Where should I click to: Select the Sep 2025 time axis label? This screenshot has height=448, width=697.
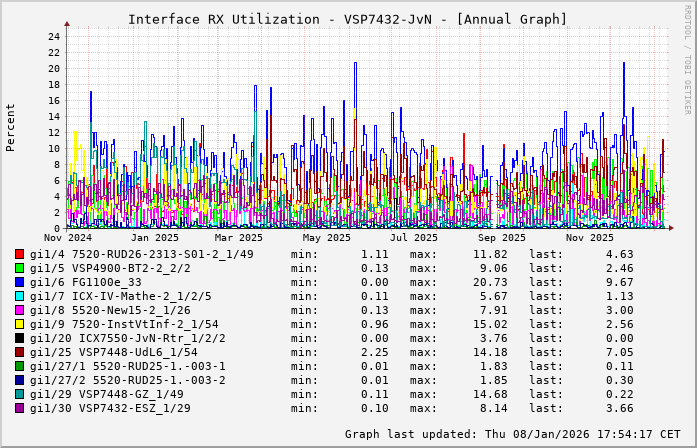pyautogui.click(x=502, y=238)
